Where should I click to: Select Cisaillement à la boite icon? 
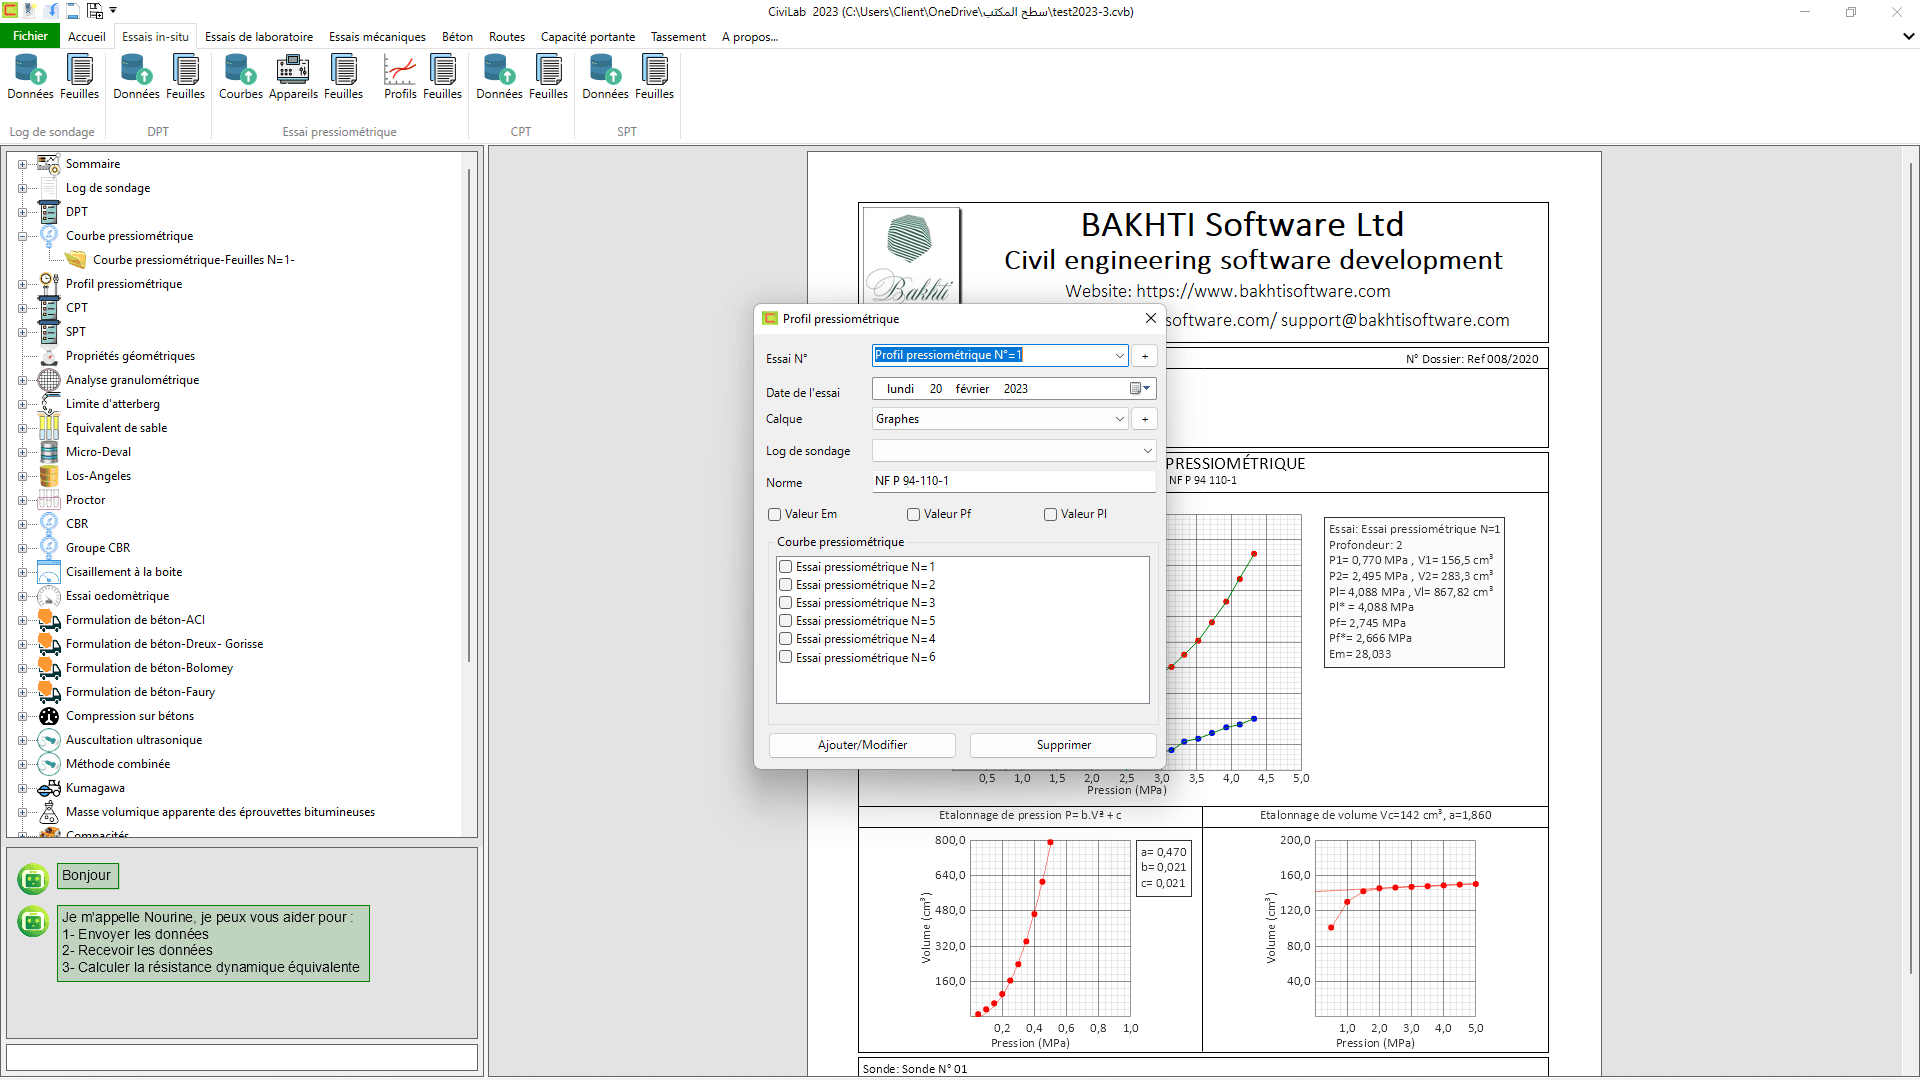(x=49, y=572)
